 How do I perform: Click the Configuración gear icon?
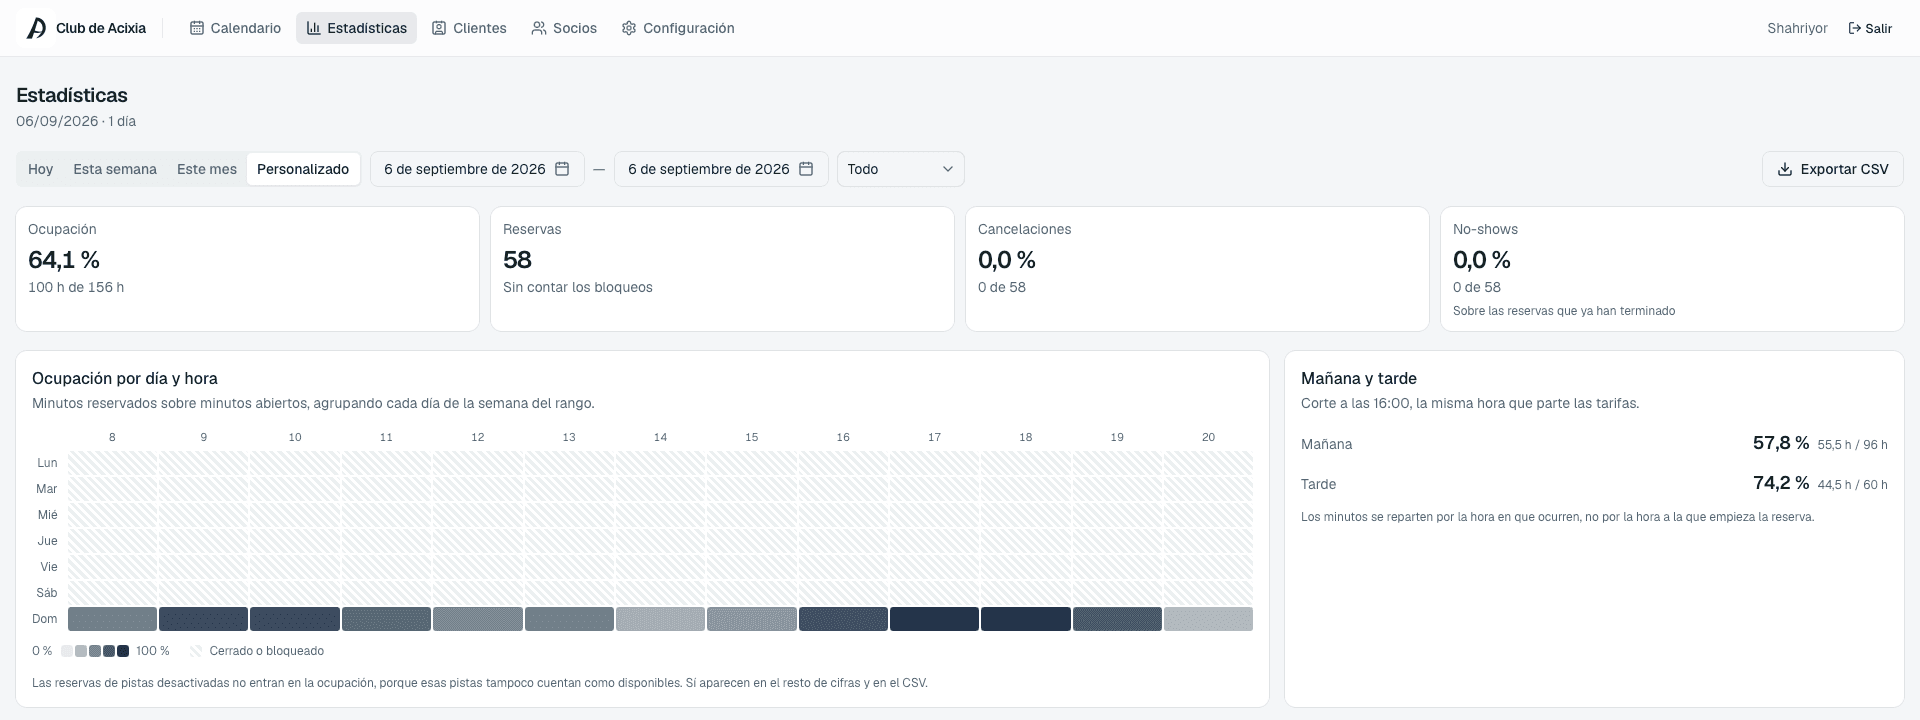629,28
